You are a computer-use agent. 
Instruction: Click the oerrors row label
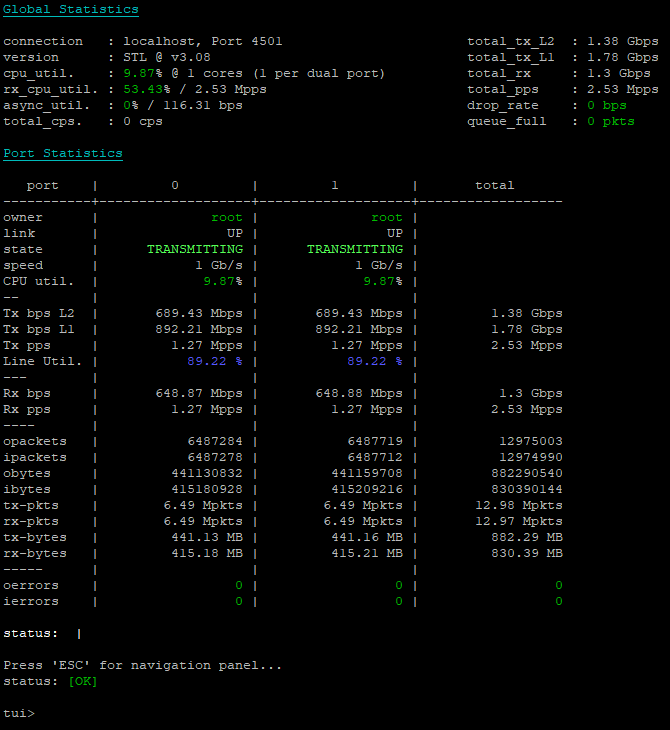[31, 586]
